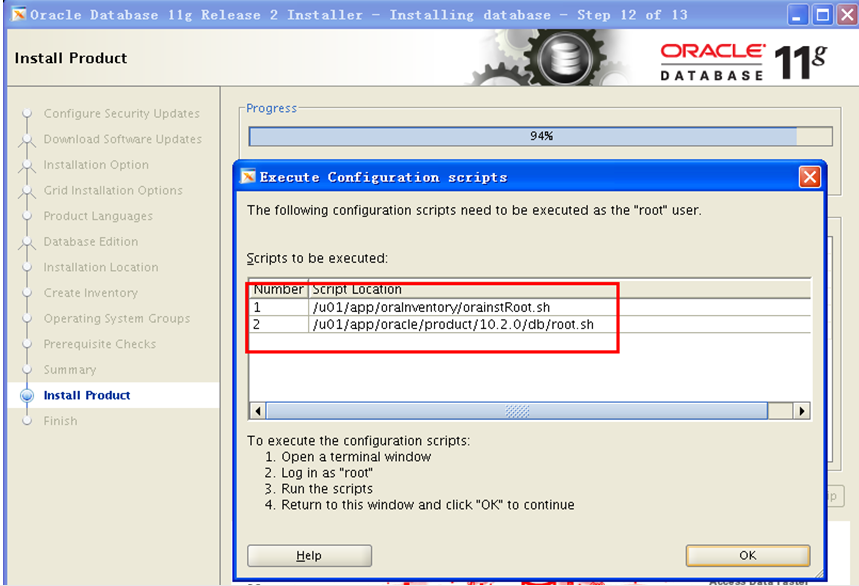The height and width of the screenshot is (586, 859).
Task: Click the scripts table right scroll arrow
Action: (801, 411)
